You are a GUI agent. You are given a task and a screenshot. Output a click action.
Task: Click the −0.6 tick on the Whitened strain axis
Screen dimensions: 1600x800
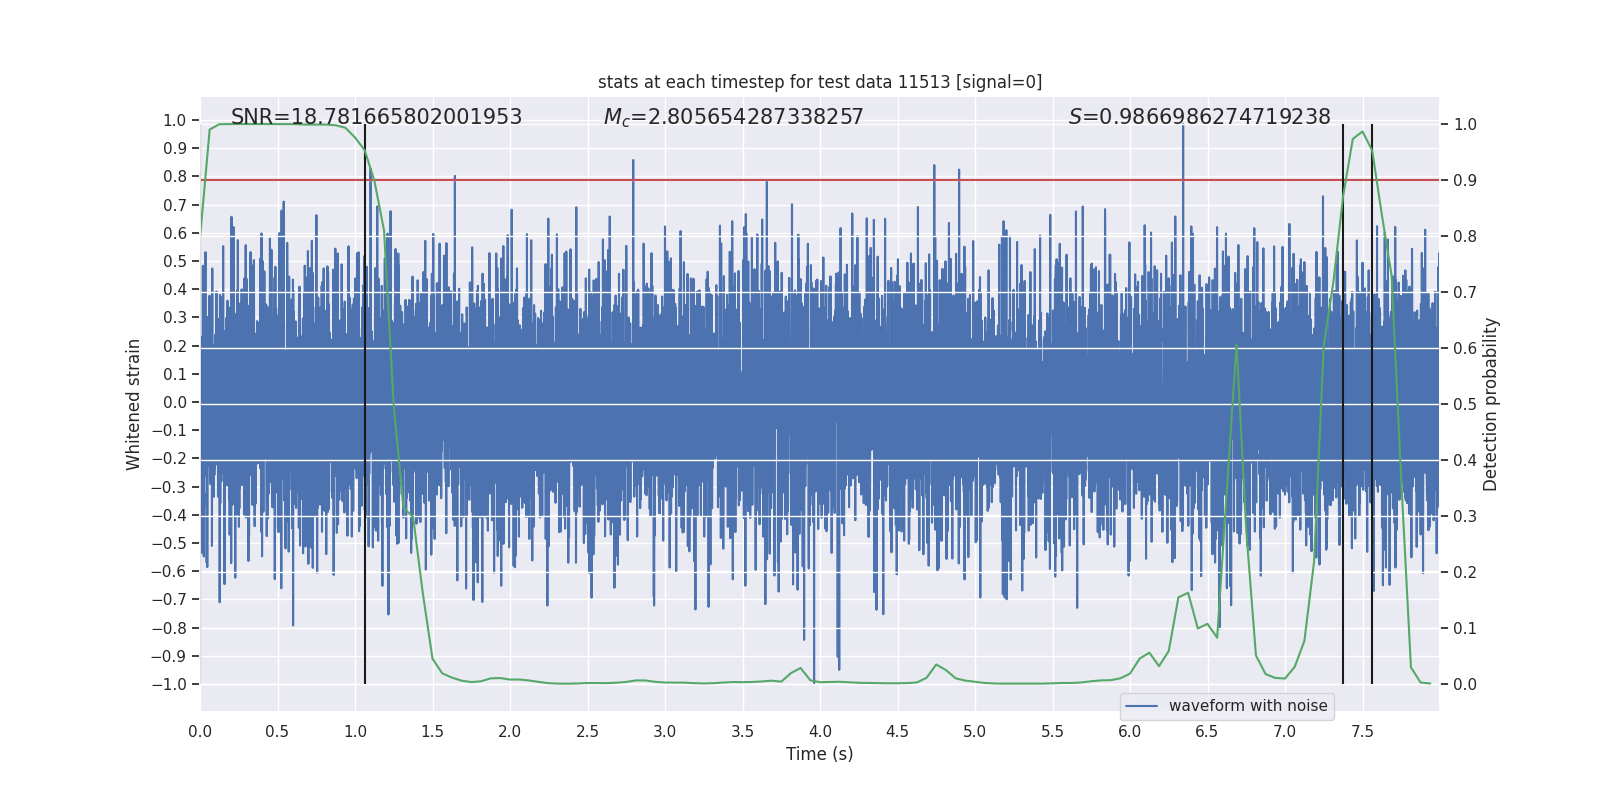coord(169,571)
